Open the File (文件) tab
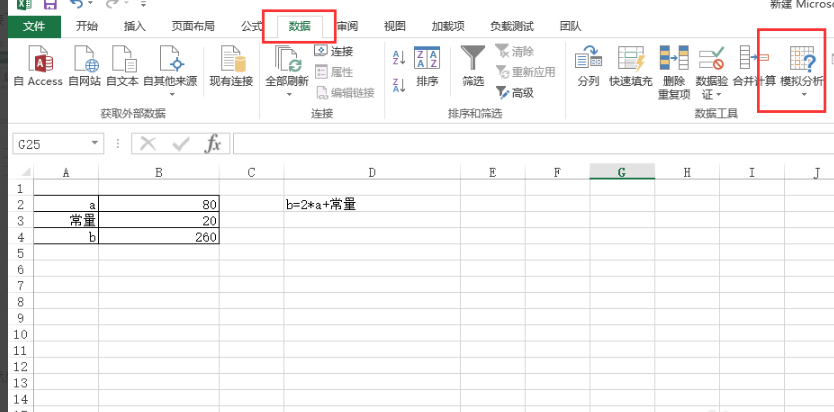The height and width of the screenshot is (412, 834). click(34, 27)
